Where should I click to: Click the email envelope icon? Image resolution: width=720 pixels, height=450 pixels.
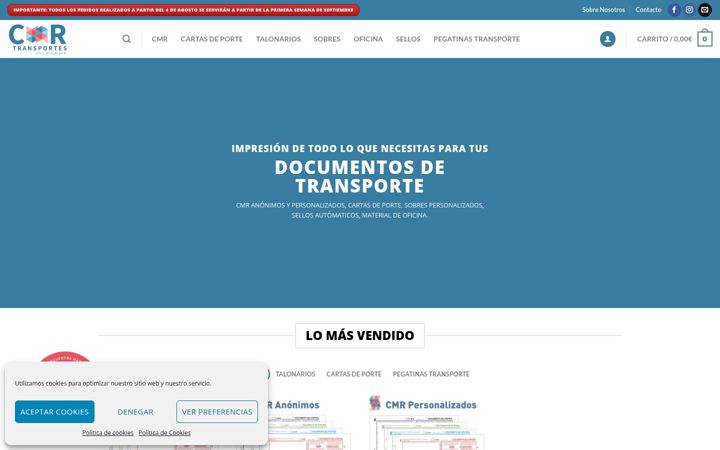tap(705, 10)
